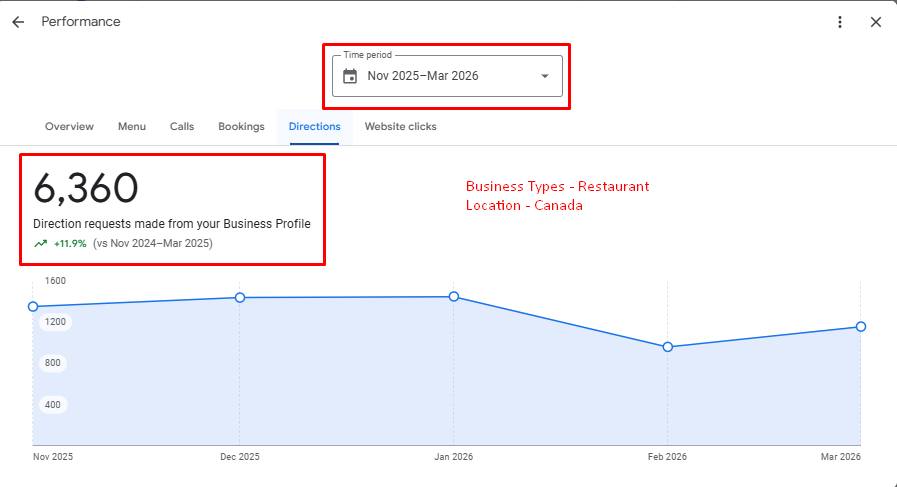Click the Directions tab
This screenshot has height=487, width=897.
(x=314, y=127)
